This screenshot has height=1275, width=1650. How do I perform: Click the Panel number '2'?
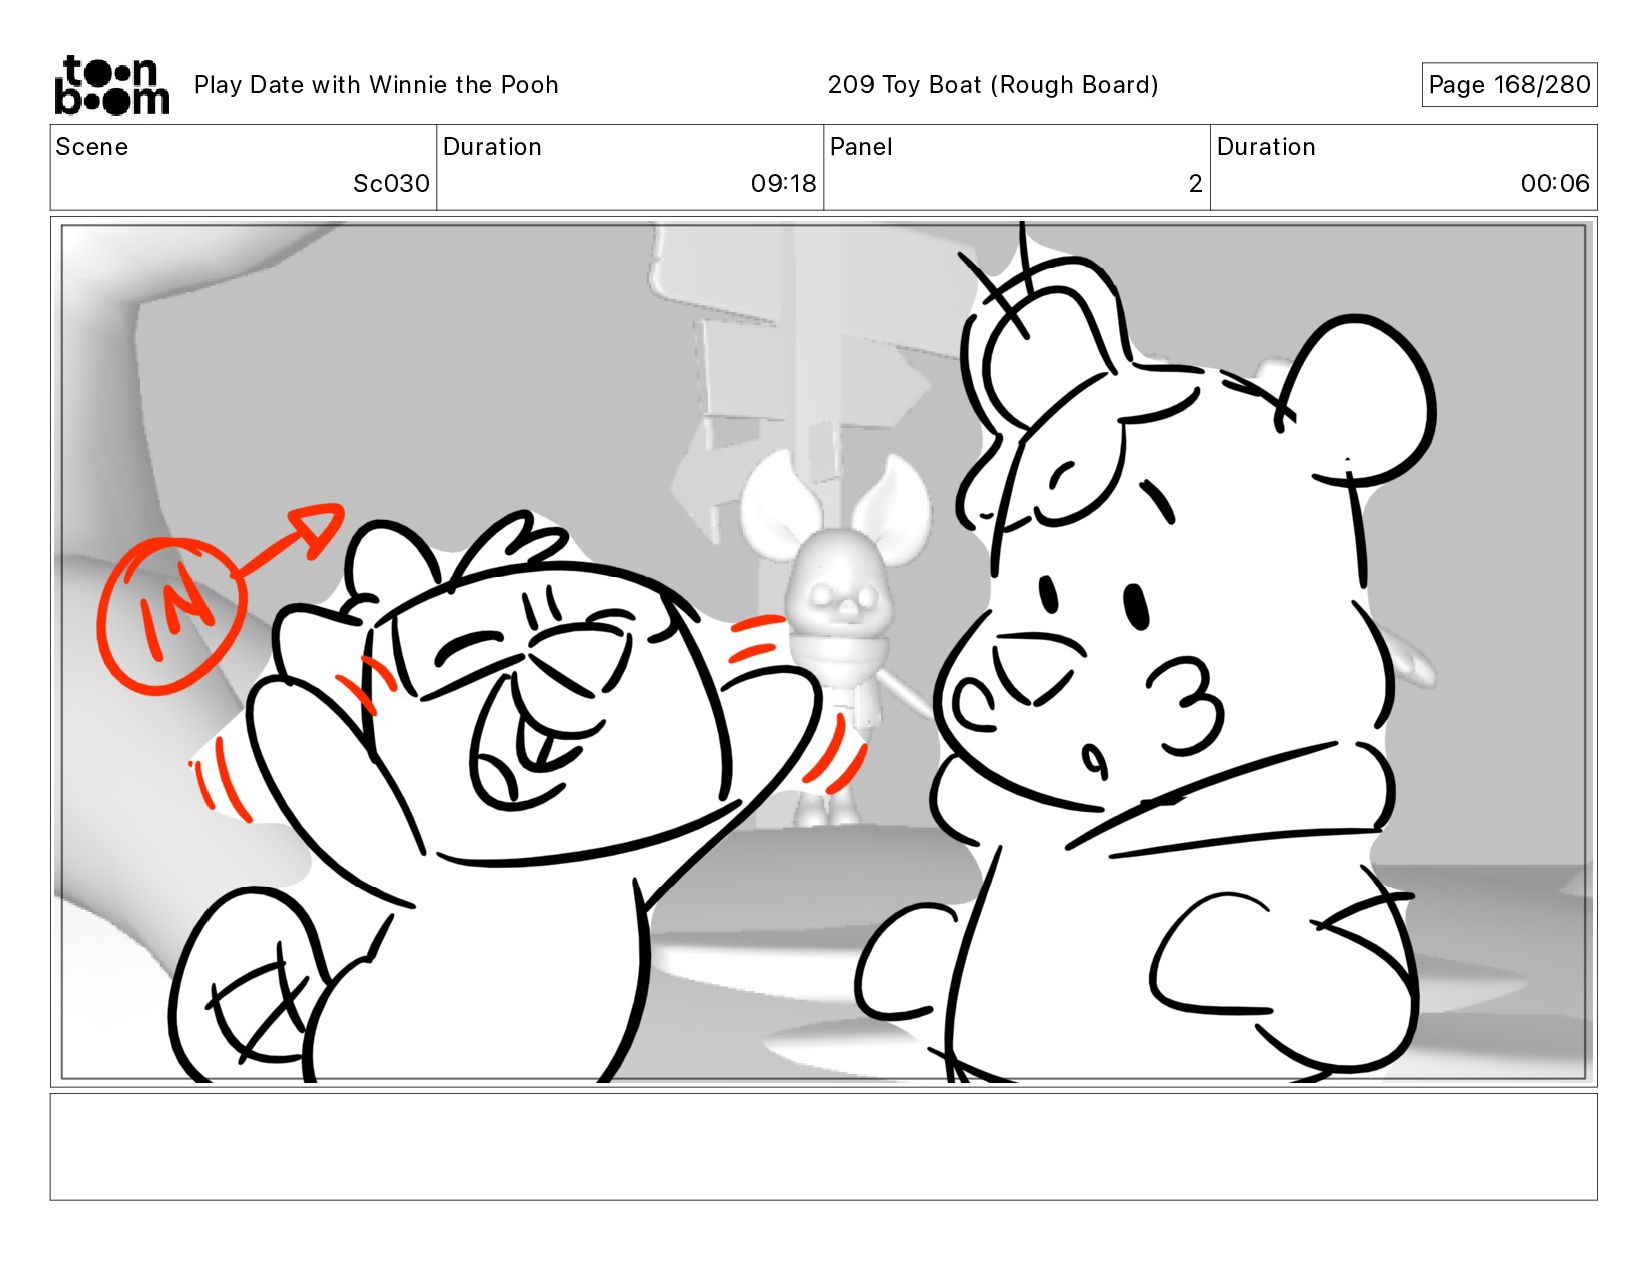coord(1195,183)
